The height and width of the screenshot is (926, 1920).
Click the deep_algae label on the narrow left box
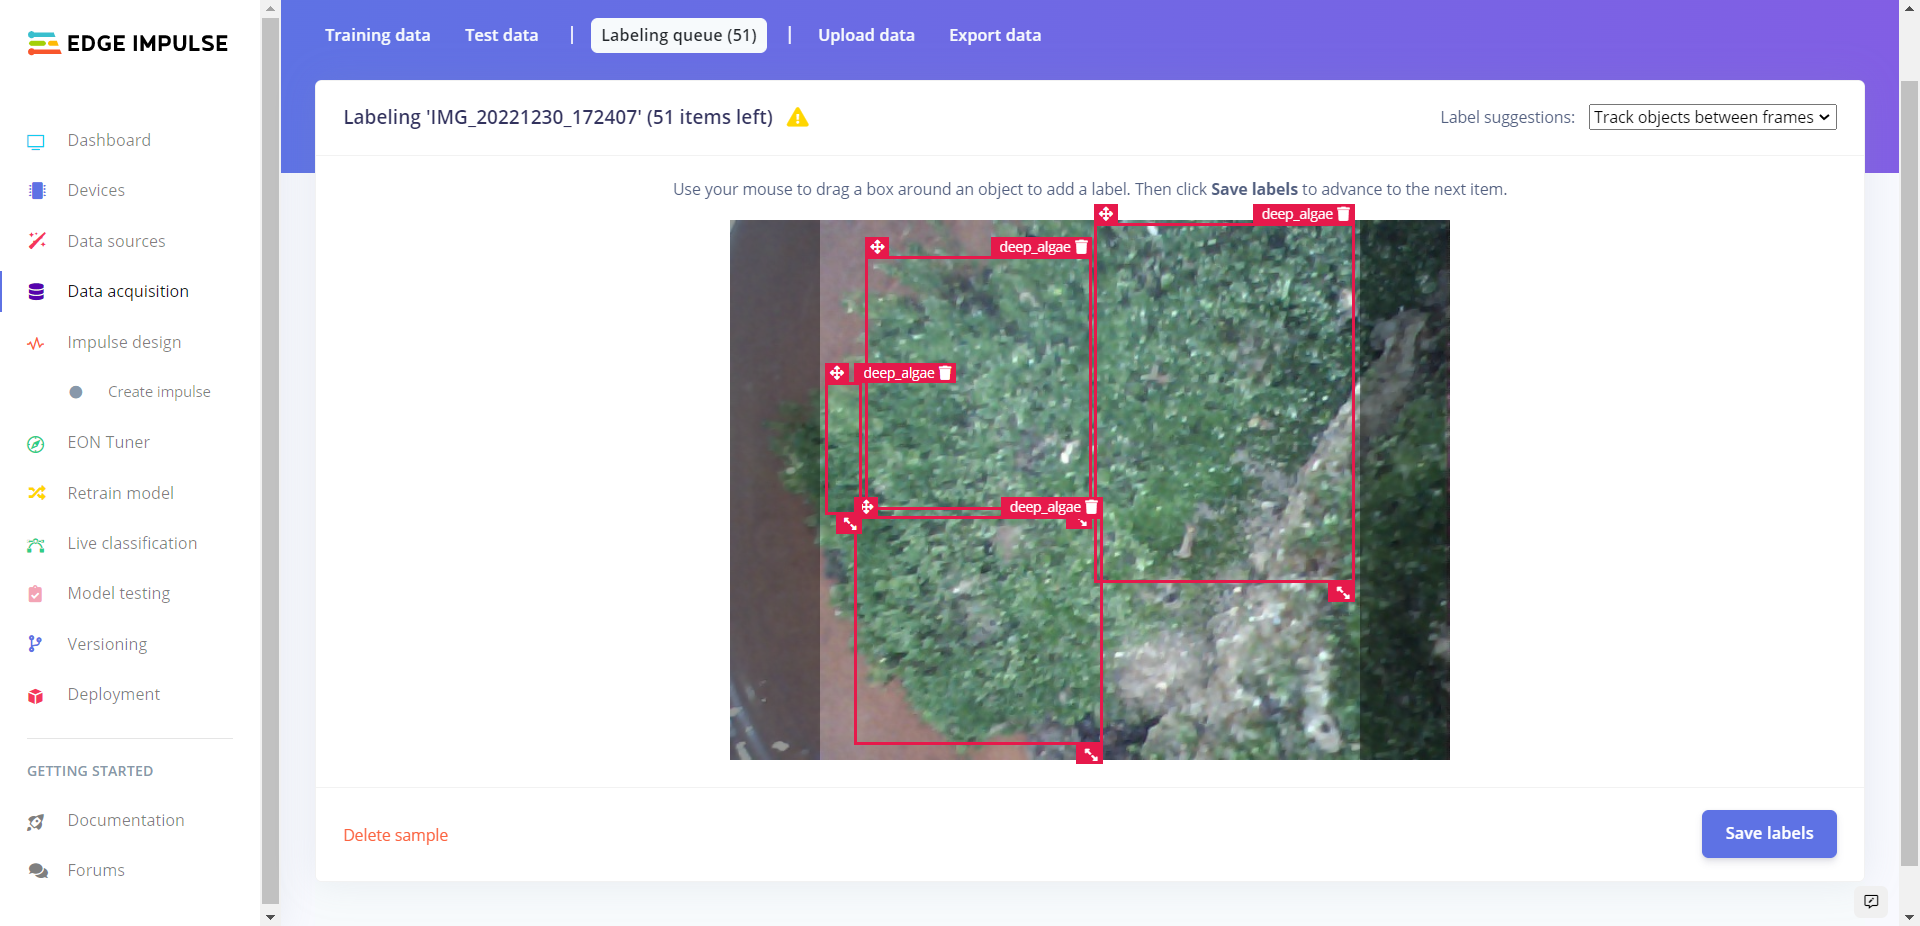[899, 373]
